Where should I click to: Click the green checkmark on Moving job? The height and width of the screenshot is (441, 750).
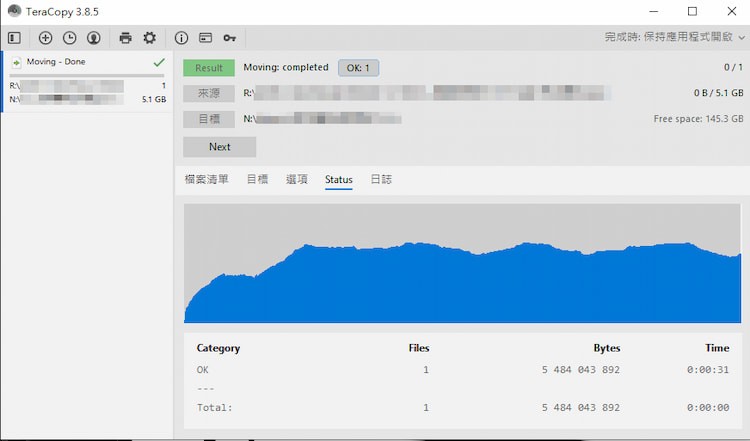pos(159,62)
